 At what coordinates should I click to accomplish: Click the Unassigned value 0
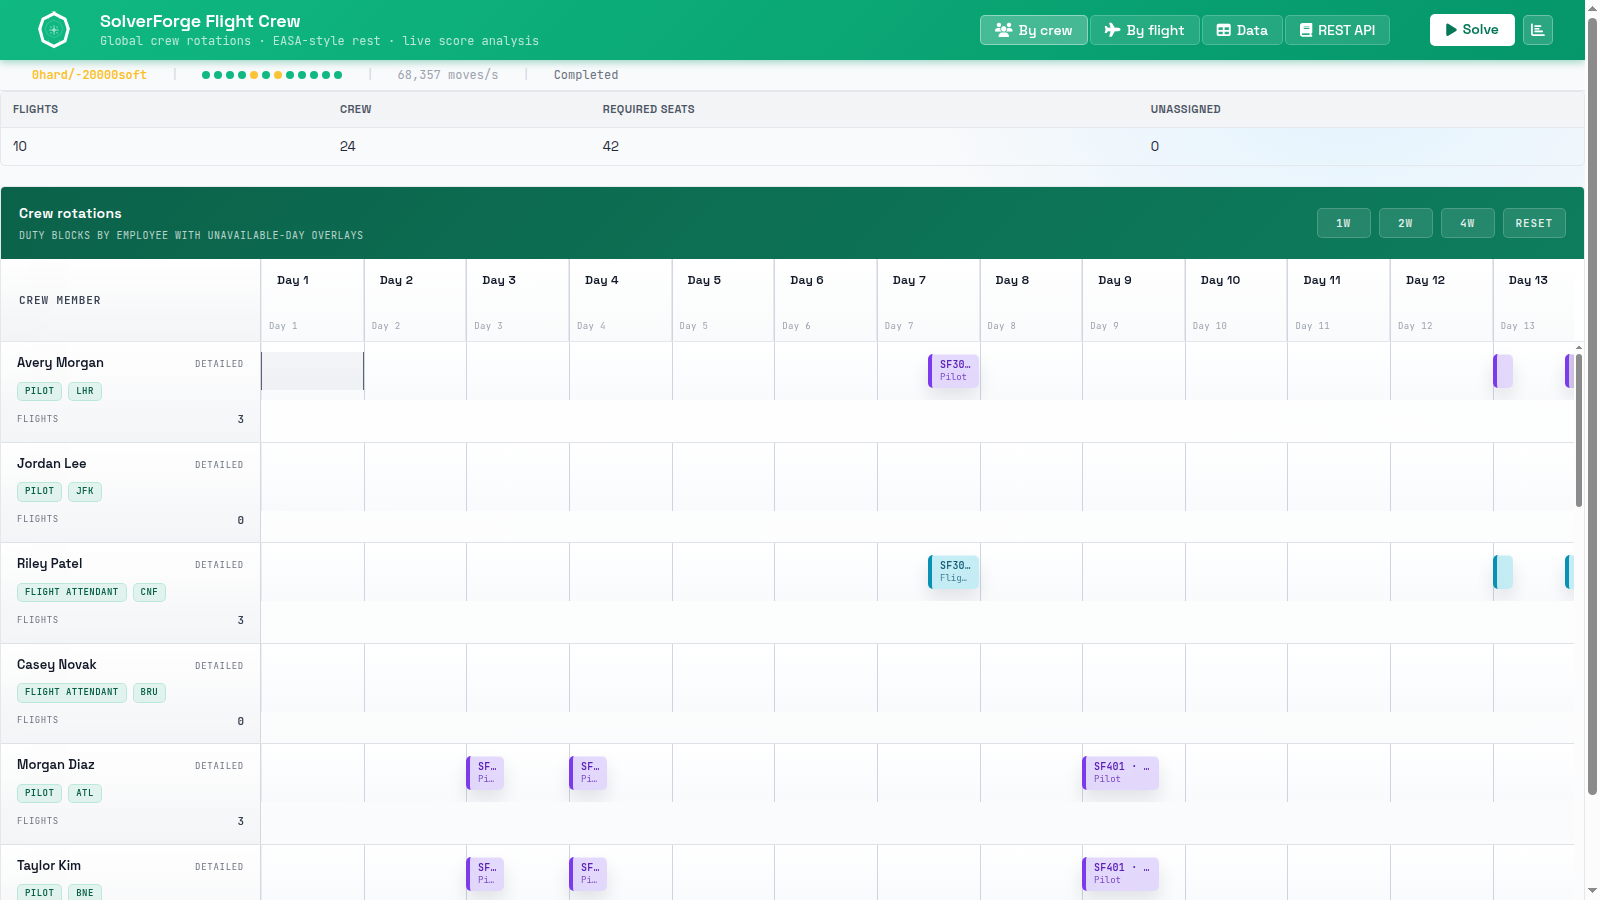click(1155, 146)
